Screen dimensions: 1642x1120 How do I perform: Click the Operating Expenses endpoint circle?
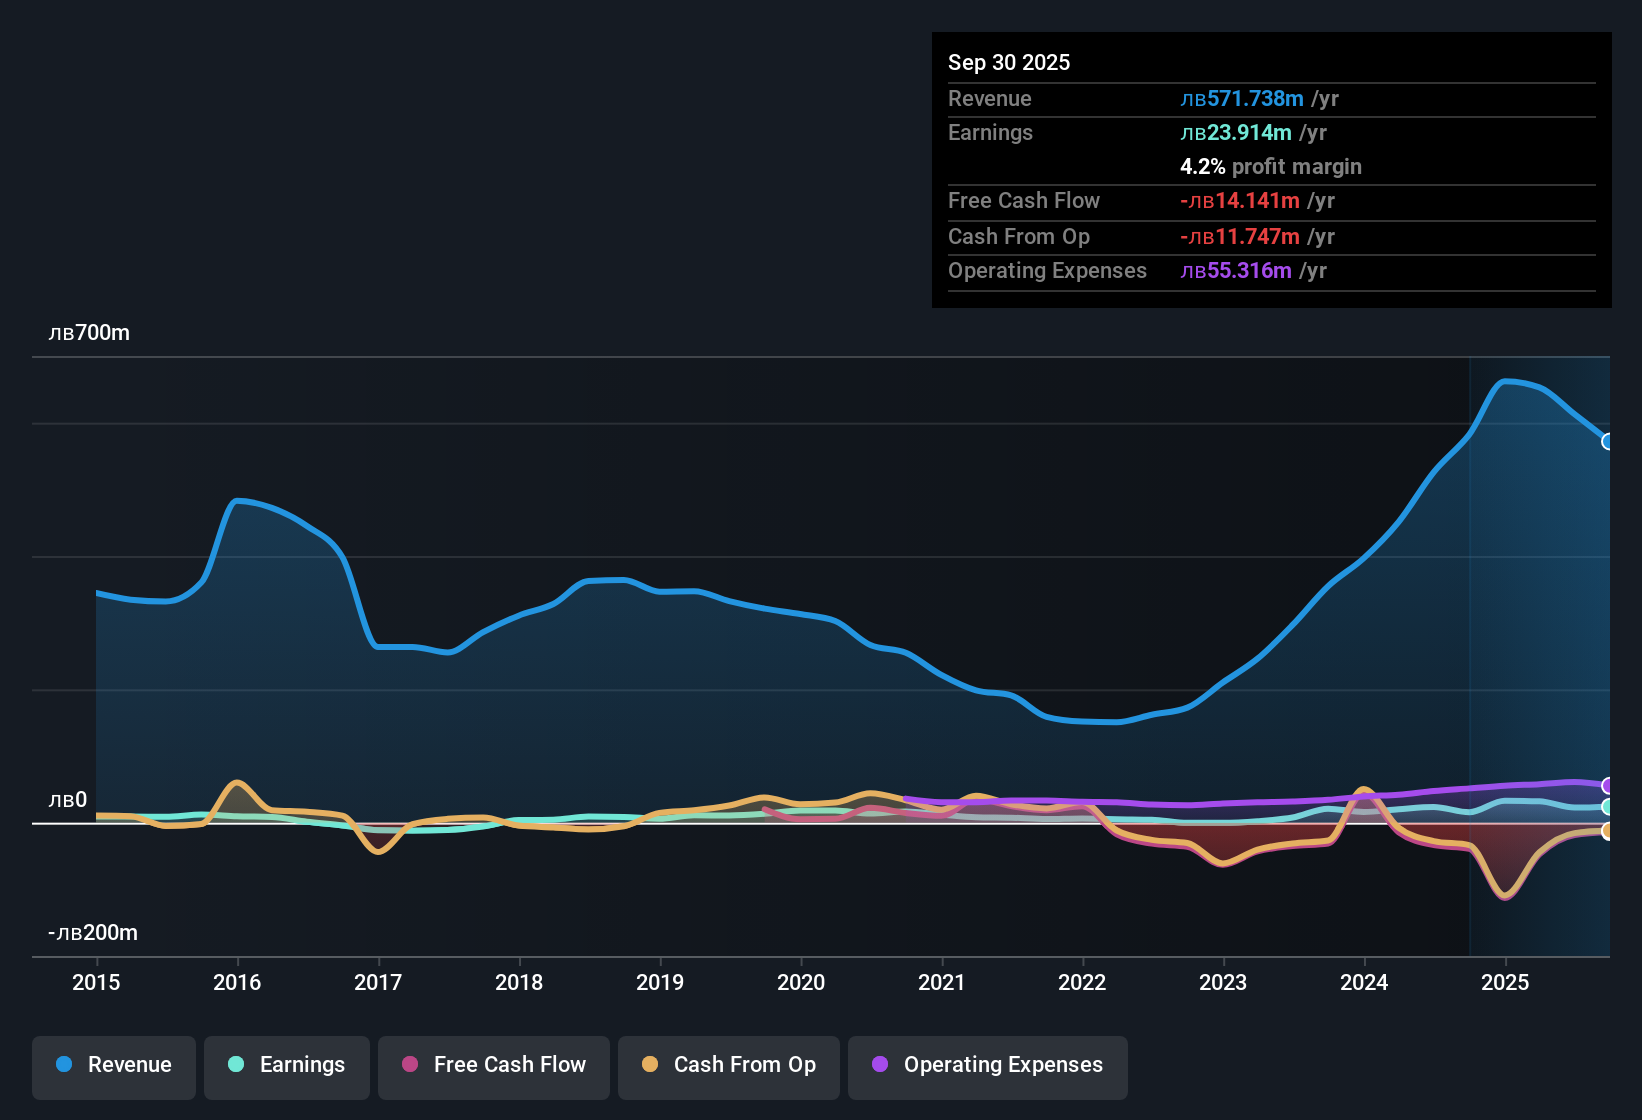(x=1606, y=785)
